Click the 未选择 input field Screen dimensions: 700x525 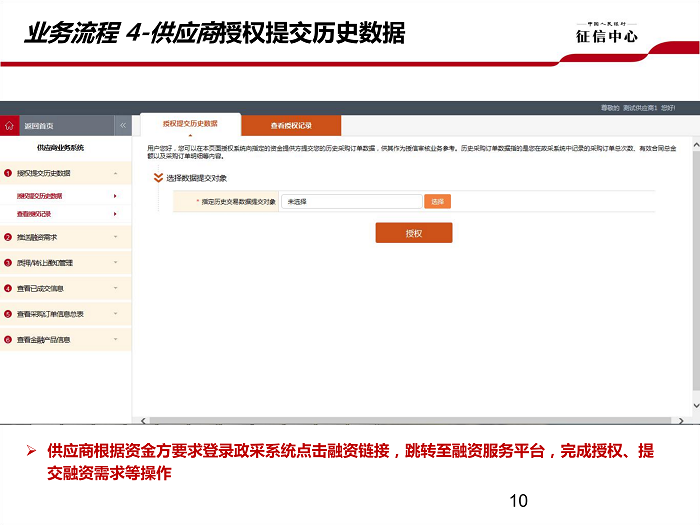click(x=350, y=201)
